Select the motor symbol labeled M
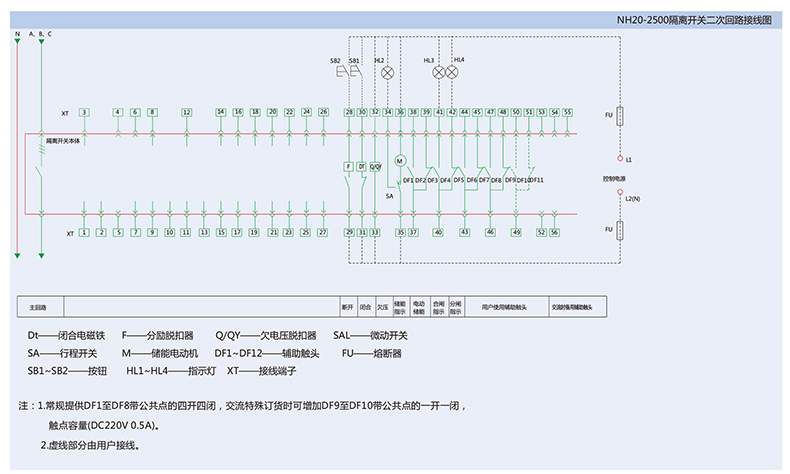Screen dimensions: 790x474 click(400, 160)
